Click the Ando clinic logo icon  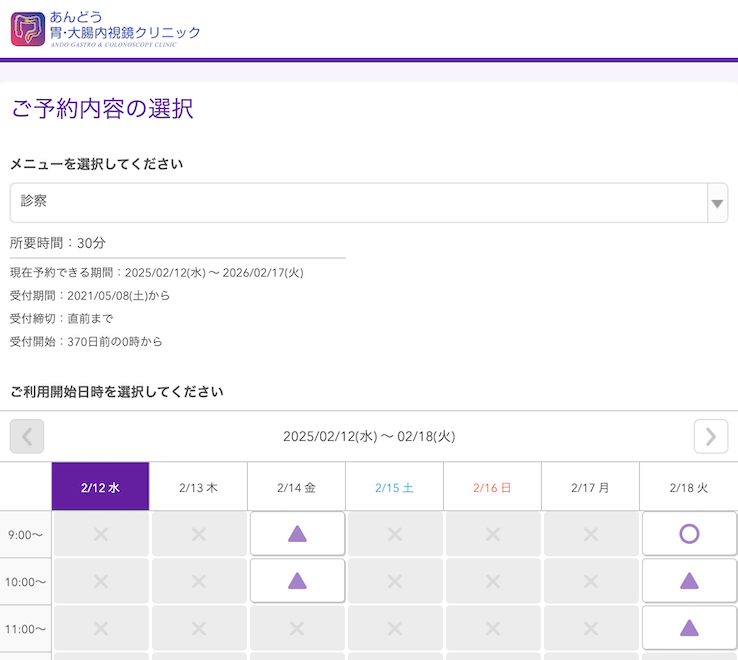[x=28, y=28]
